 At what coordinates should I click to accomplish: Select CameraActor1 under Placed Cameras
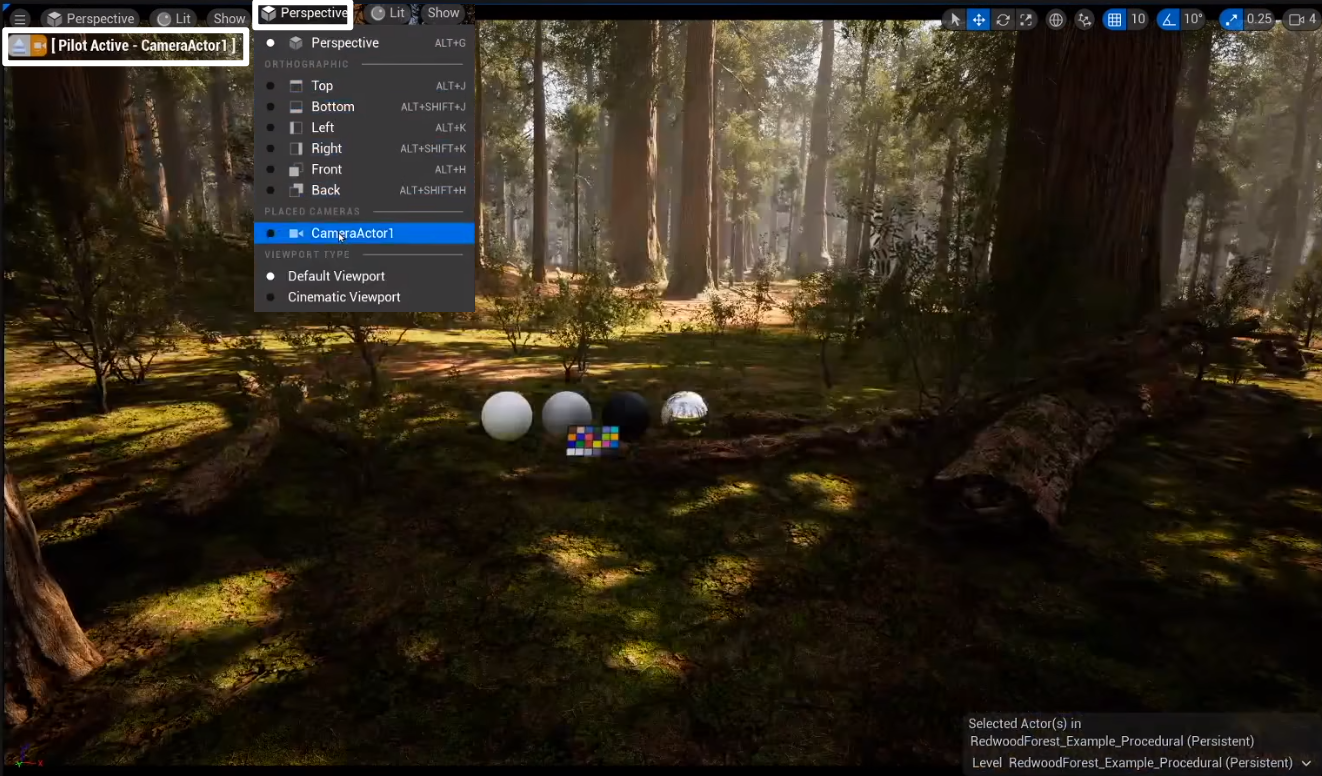pos(365,233)
